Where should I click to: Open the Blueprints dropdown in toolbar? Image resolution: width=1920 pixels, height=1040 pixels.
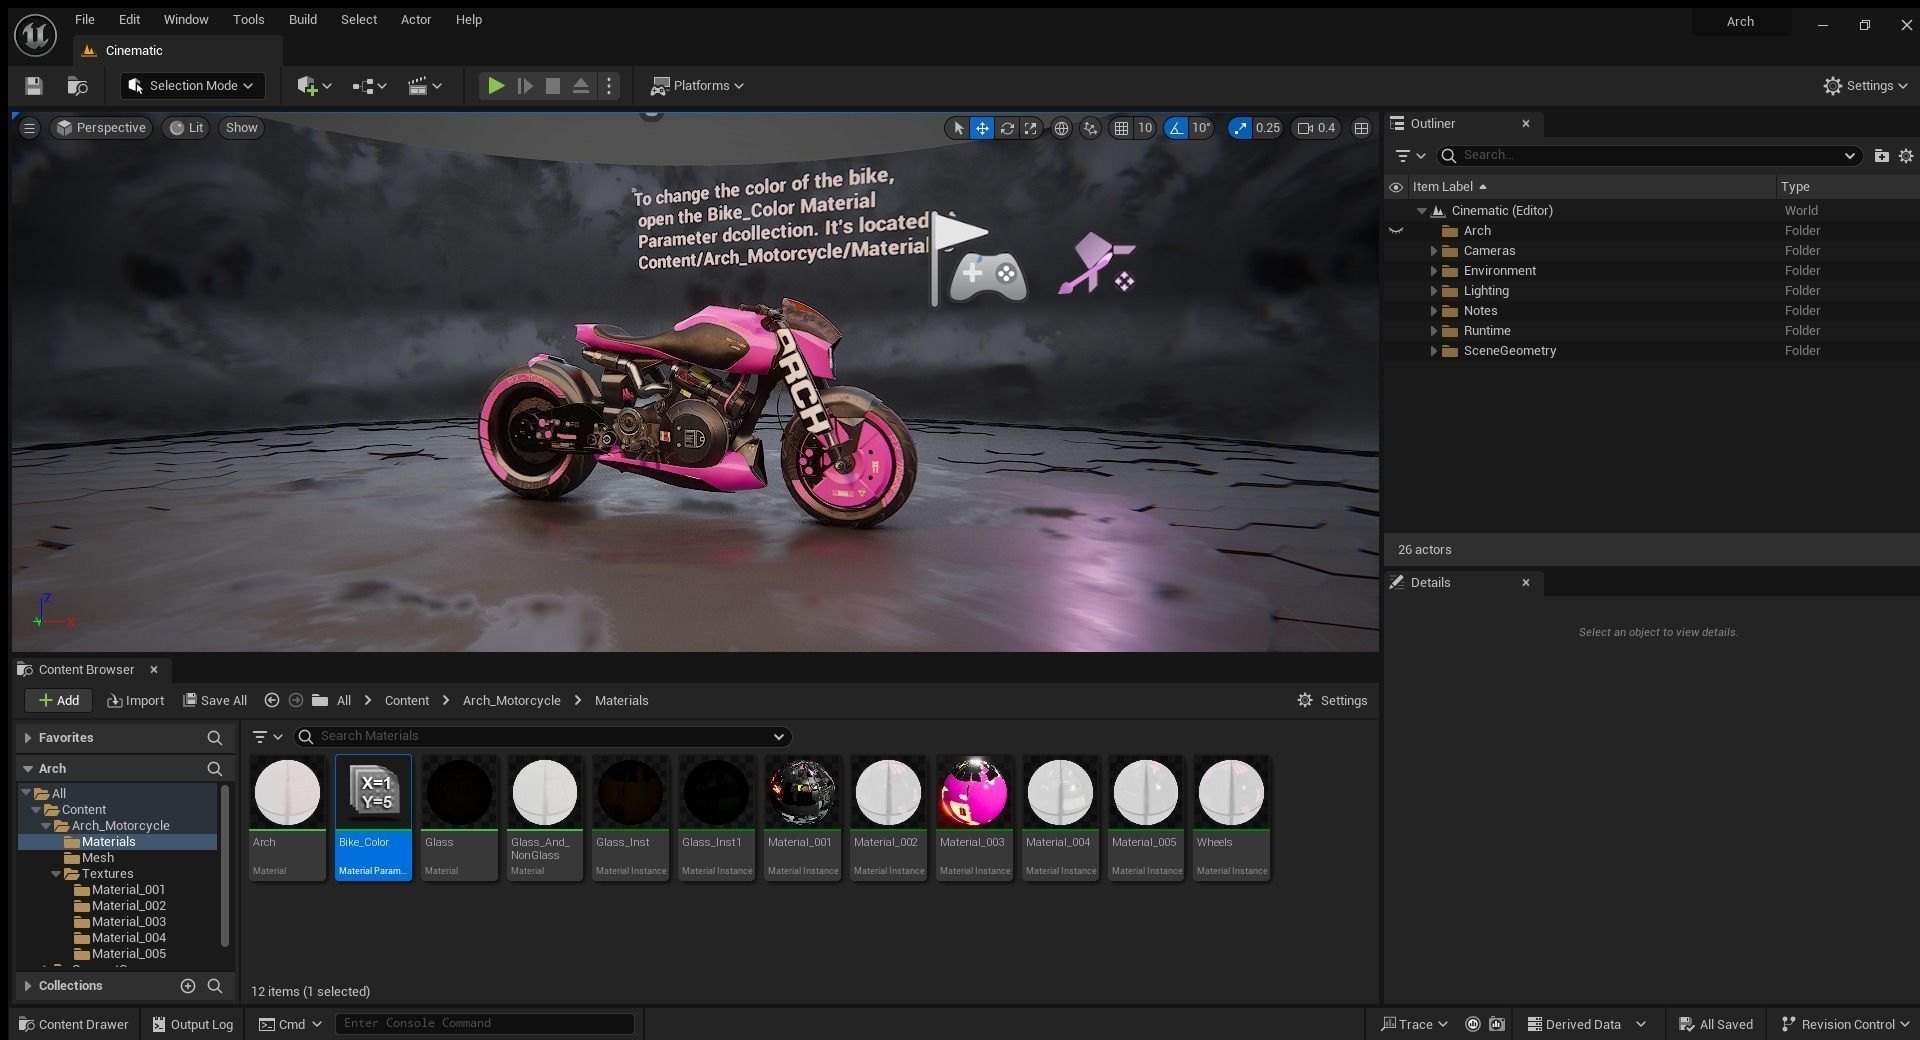pyautogui.click(x=369, y=86)
